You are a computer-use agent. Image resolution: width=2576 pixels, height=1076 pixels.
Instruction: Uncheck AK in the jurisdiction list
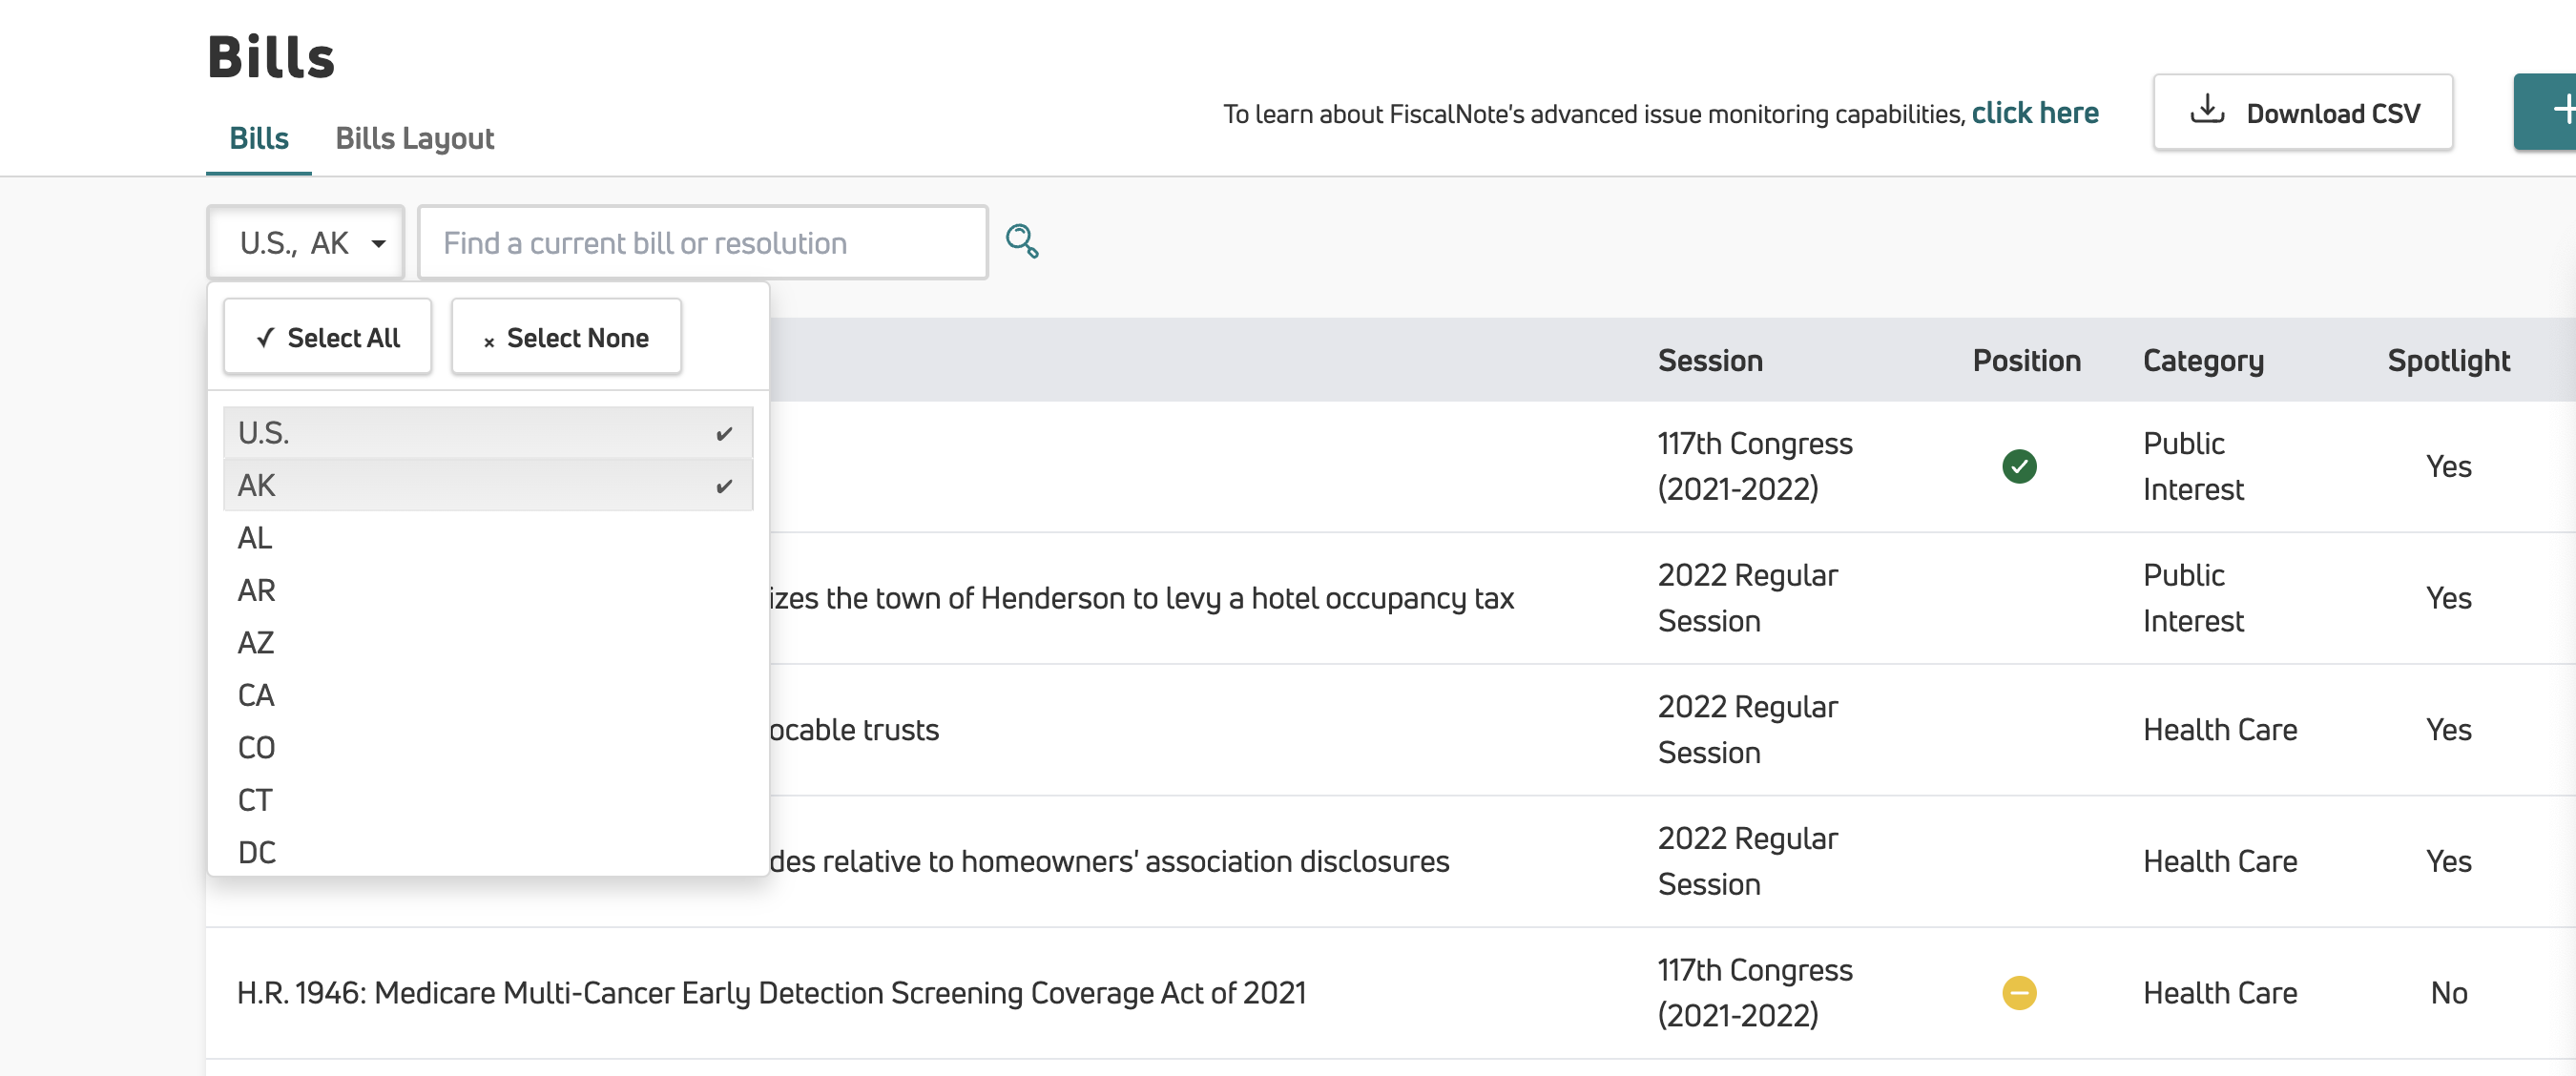[488, 485]
